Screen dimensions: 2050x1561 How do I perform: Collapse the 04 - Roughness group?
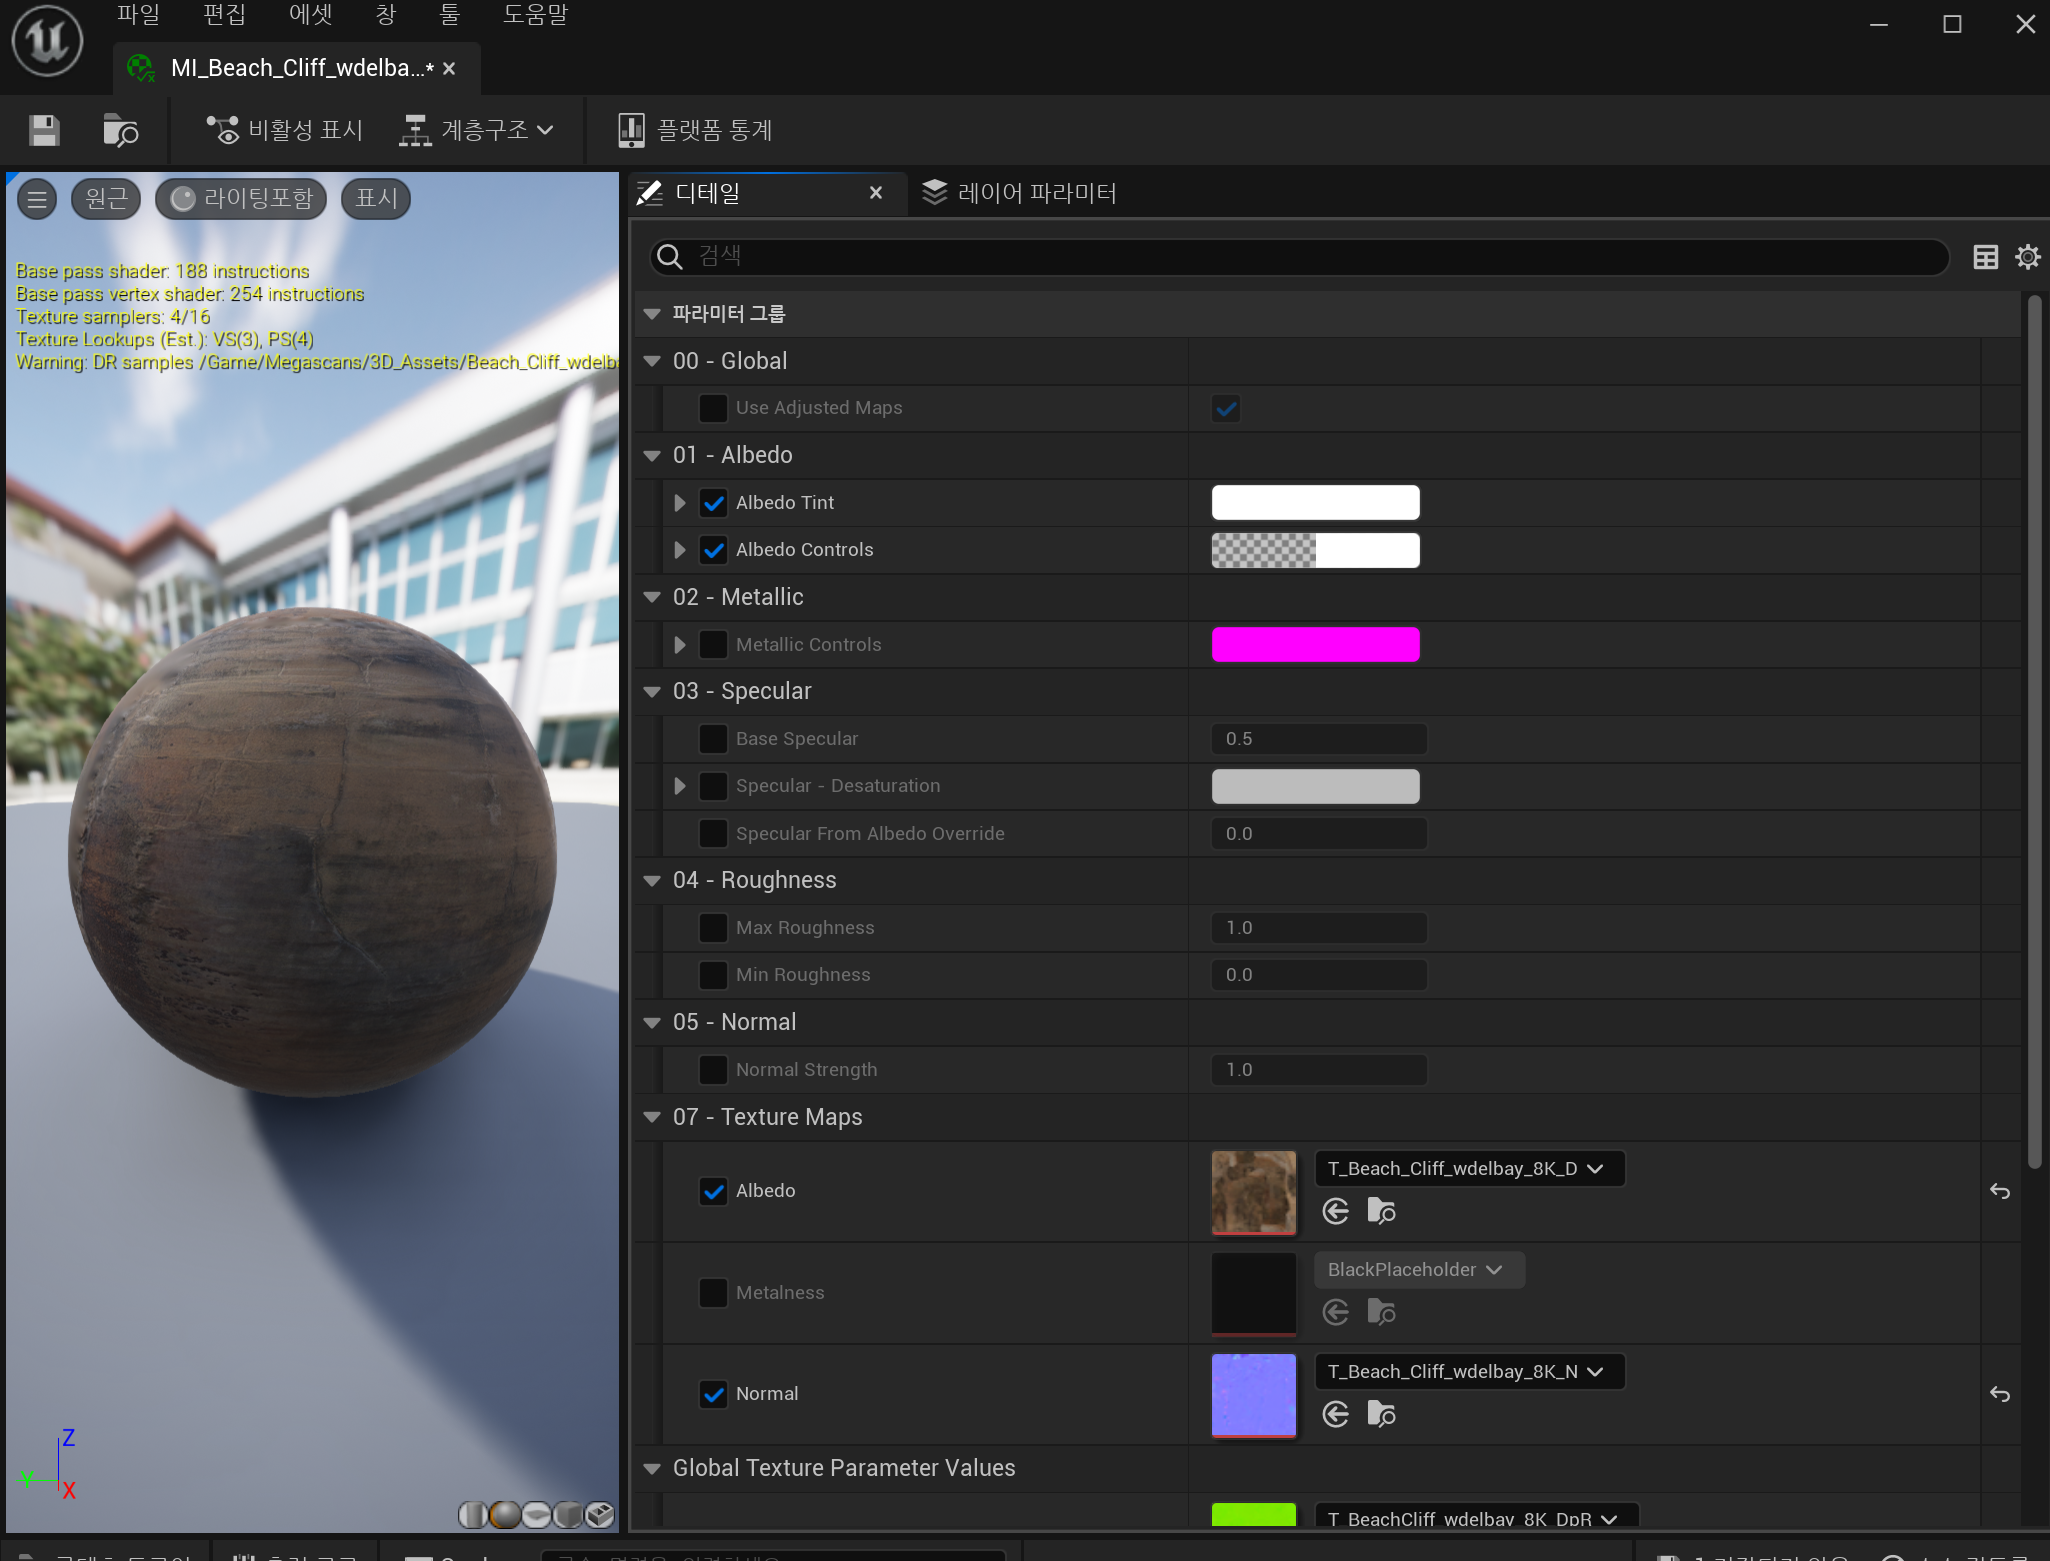652,881
